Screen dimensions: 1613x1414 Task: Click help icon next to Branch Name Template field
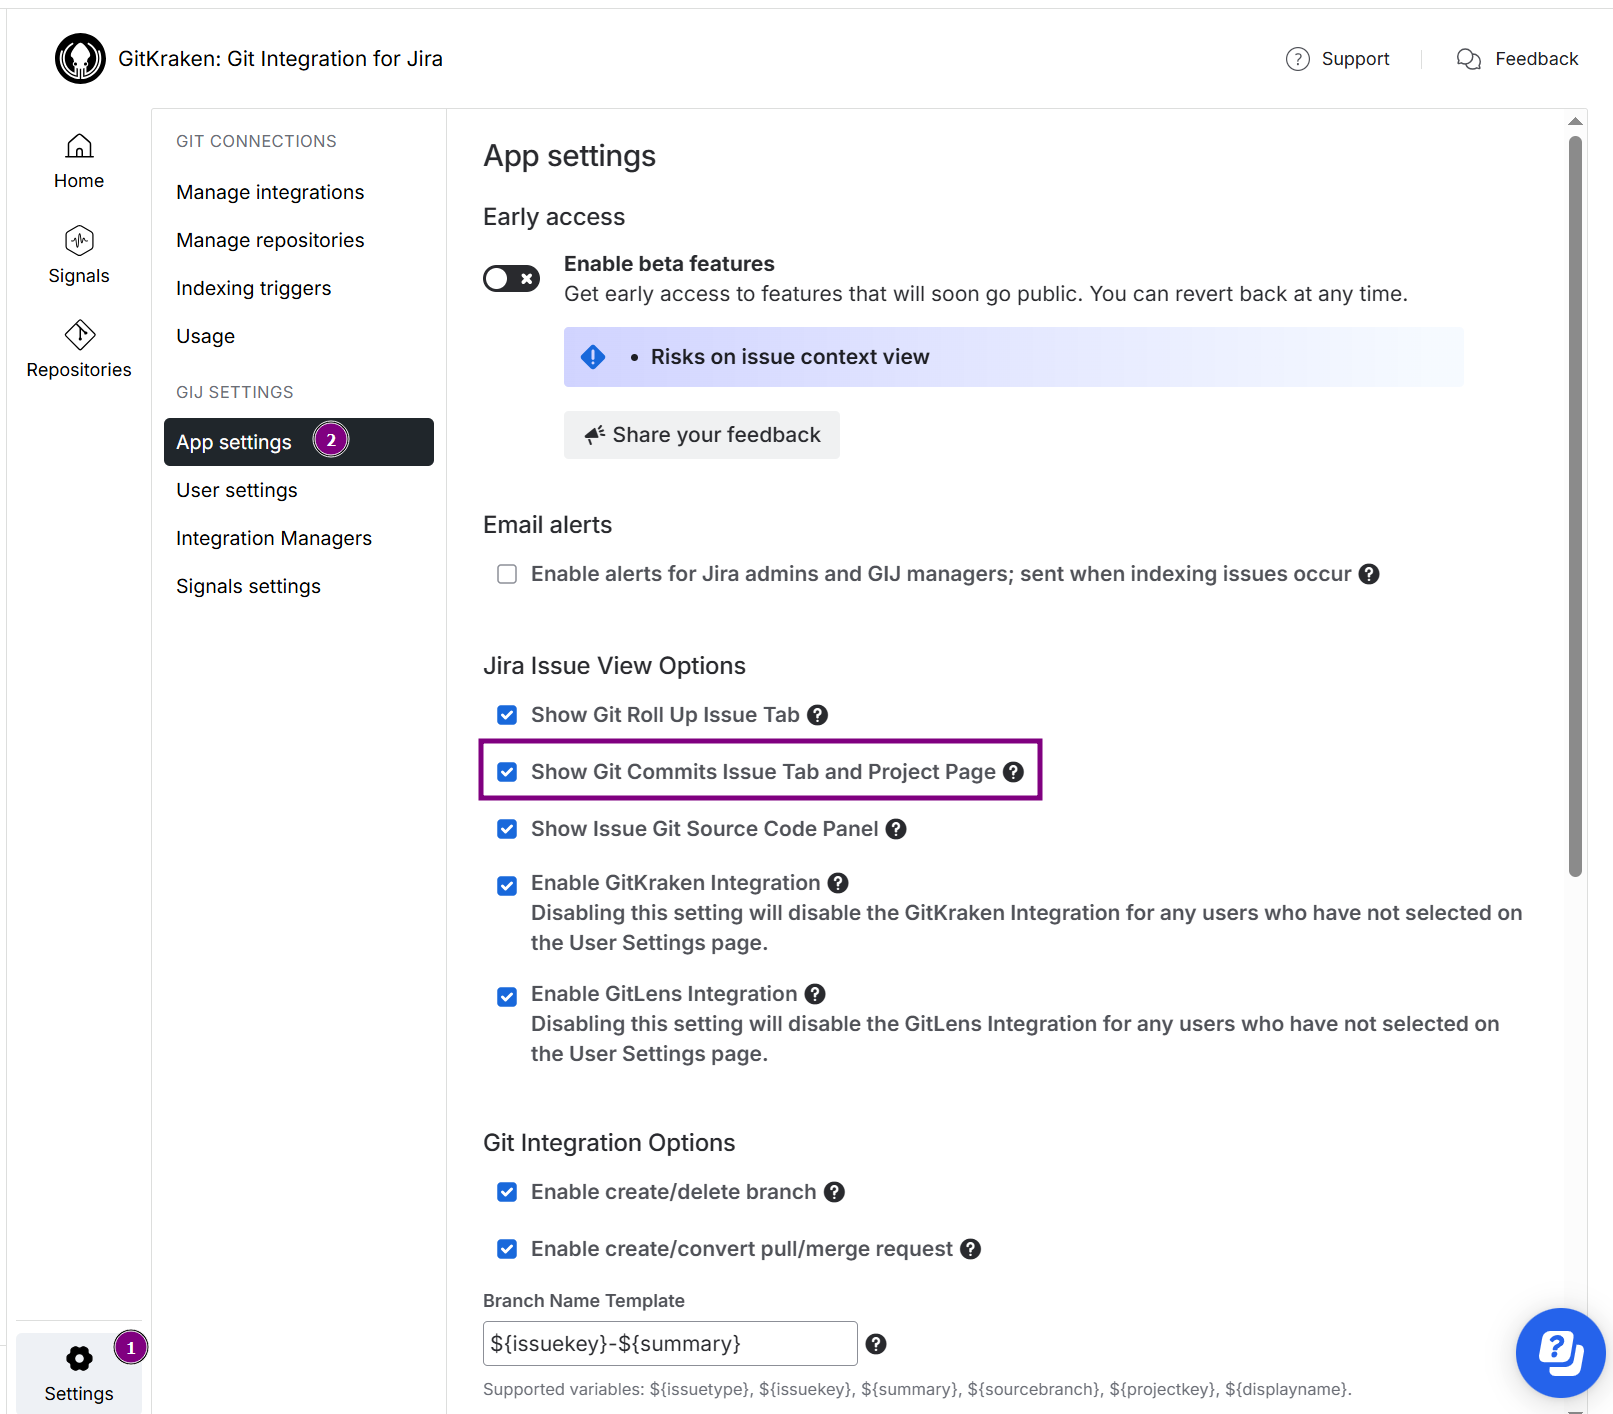(x=876, y=1344)
